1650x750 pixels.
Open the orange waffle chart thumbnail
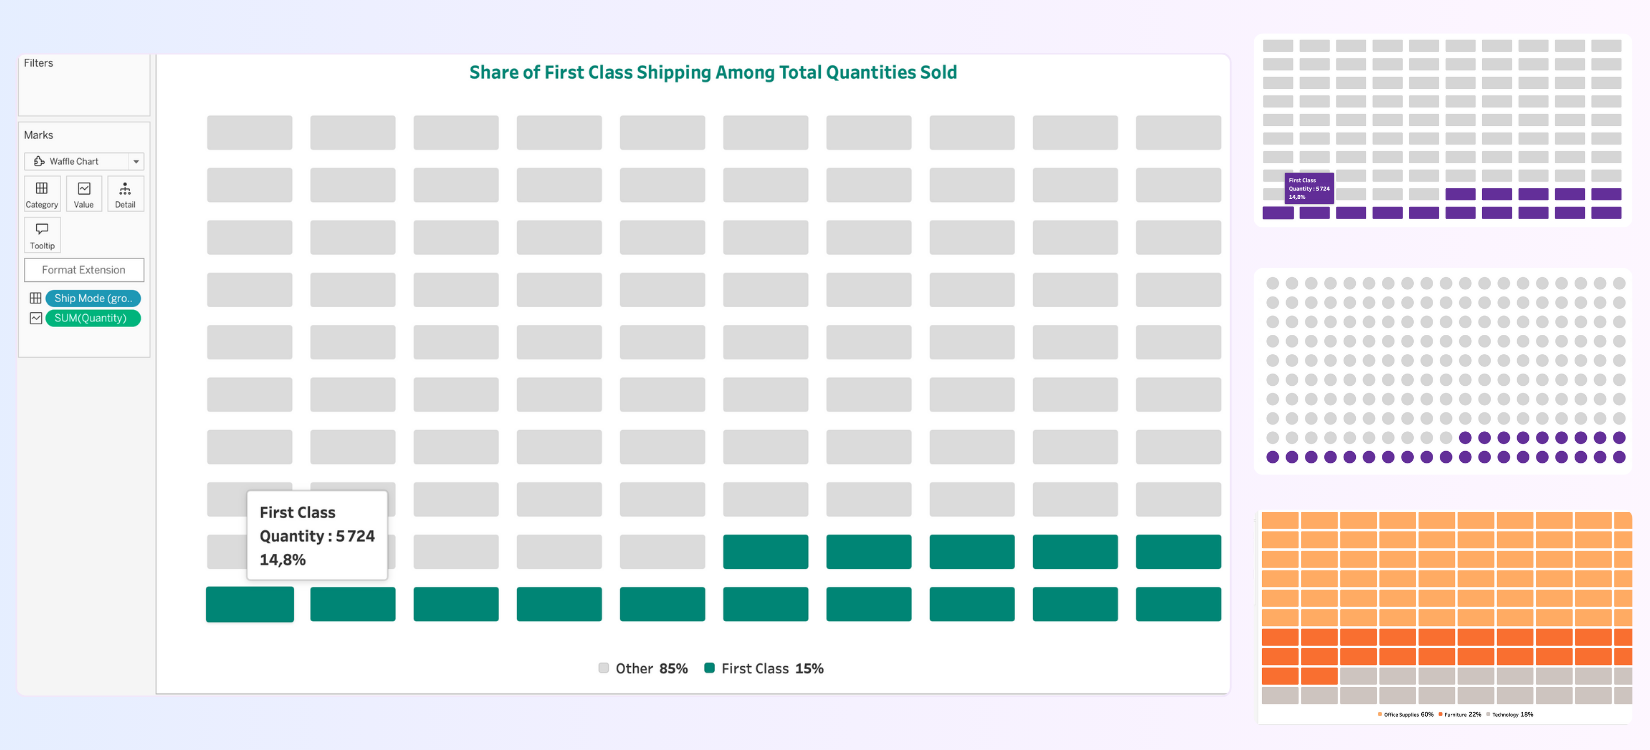pos(1445,615)
